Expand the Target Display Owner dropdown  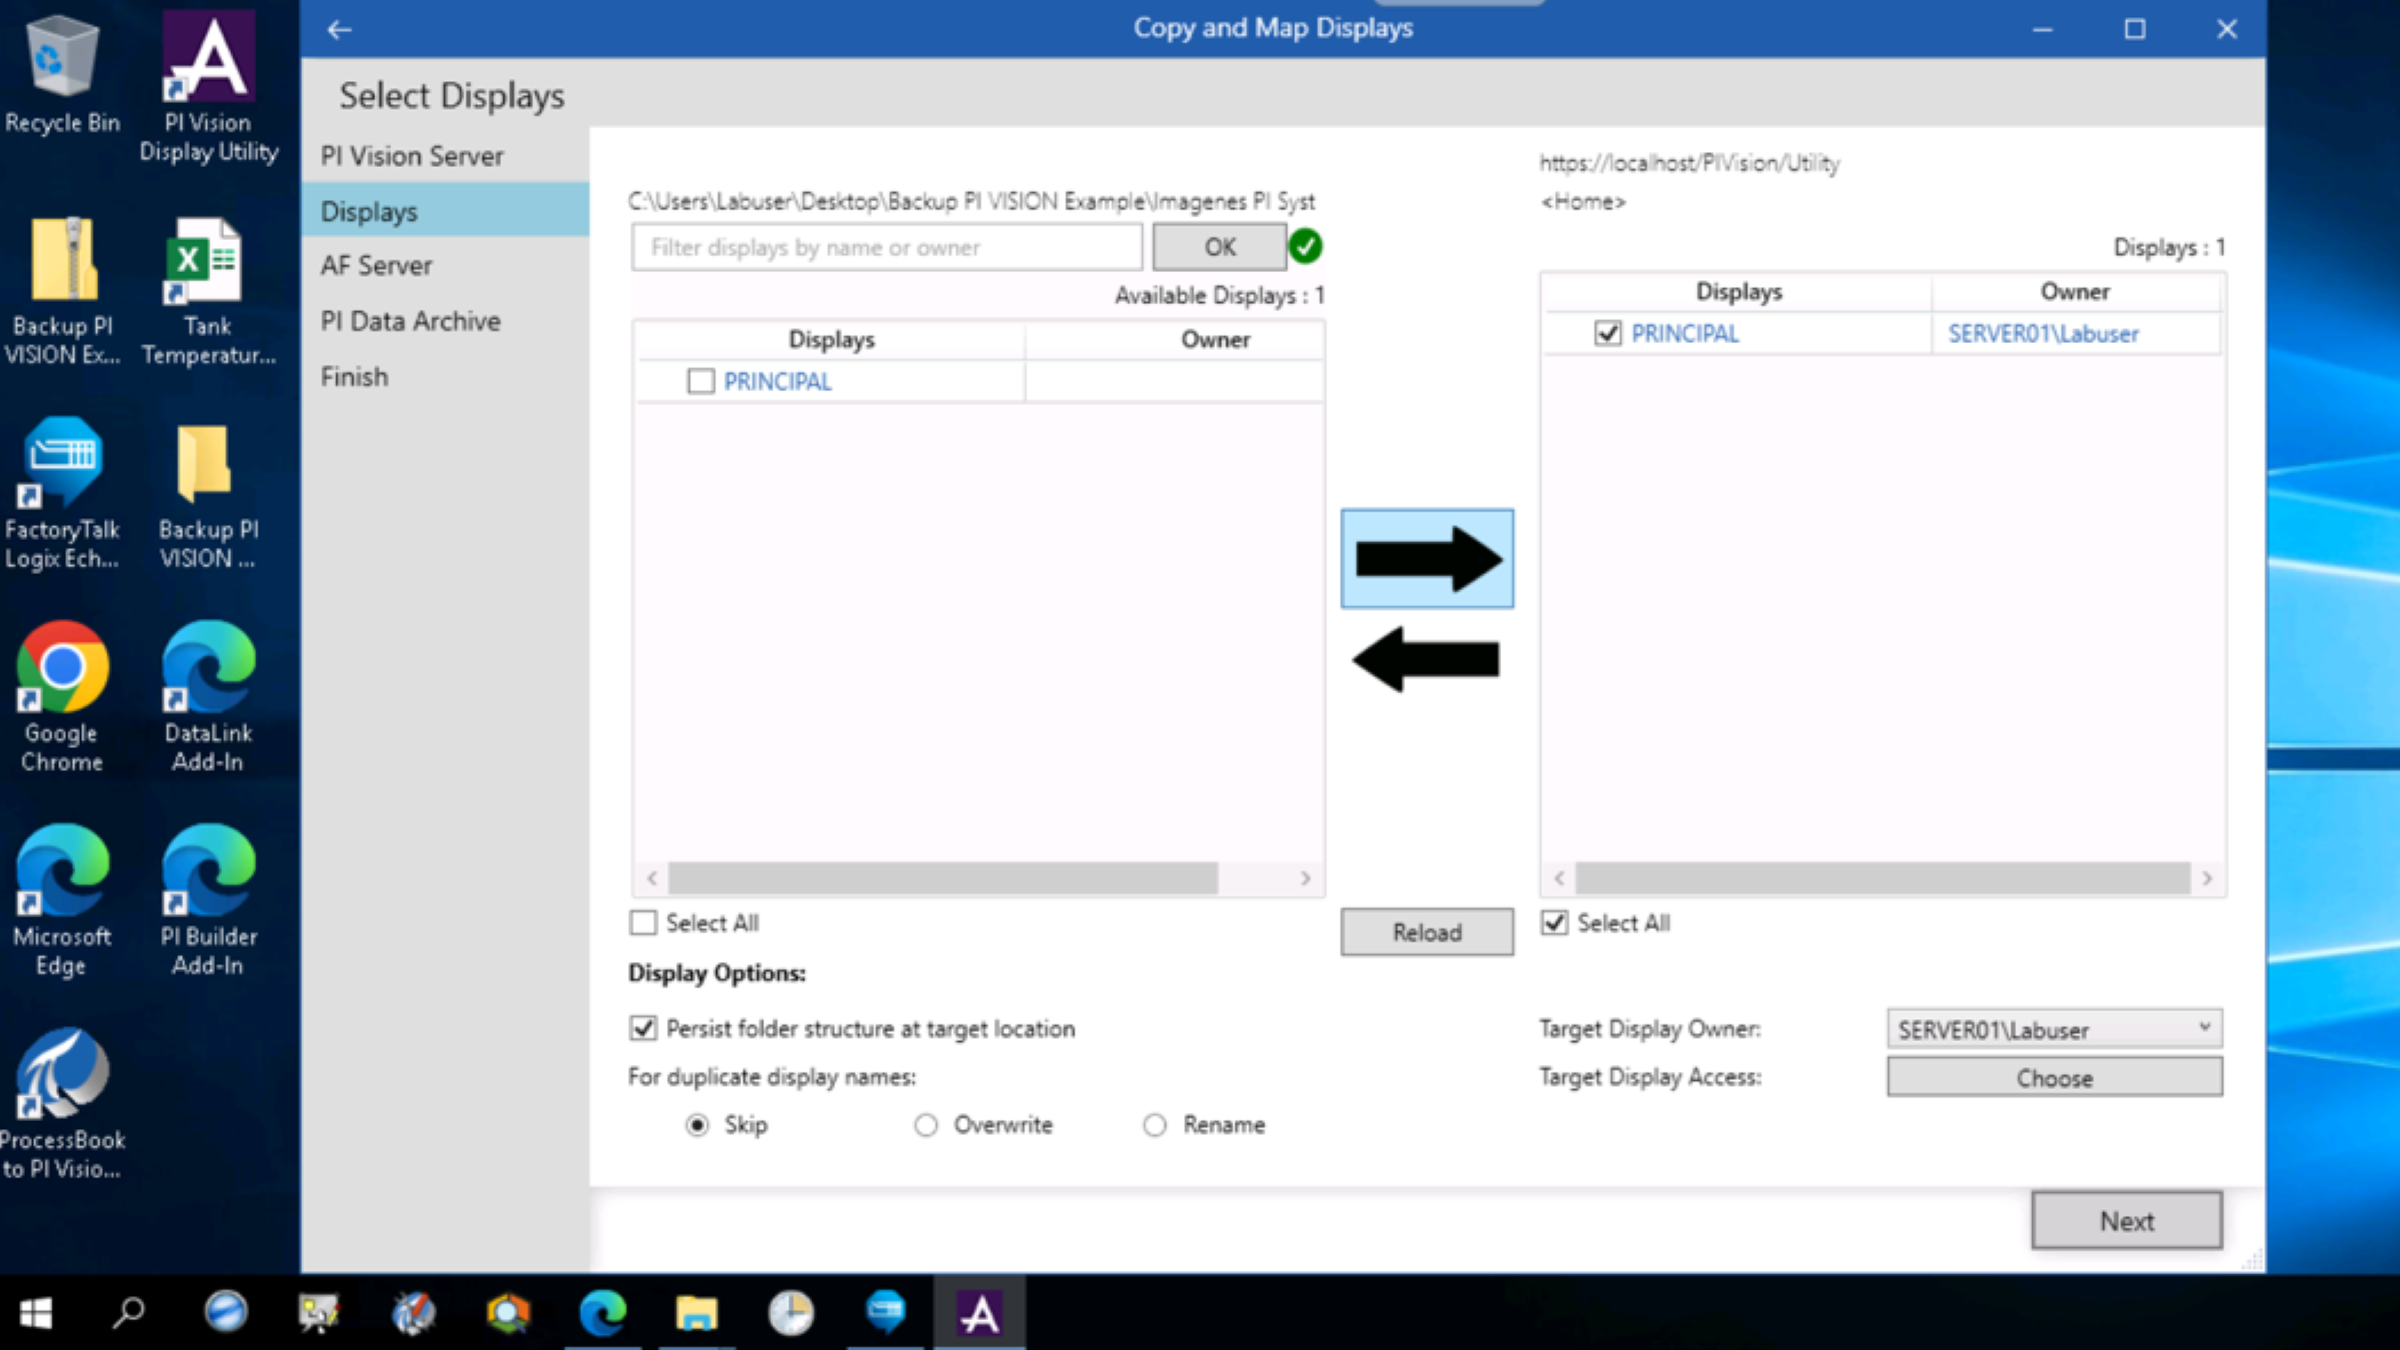[2055, 1029]
